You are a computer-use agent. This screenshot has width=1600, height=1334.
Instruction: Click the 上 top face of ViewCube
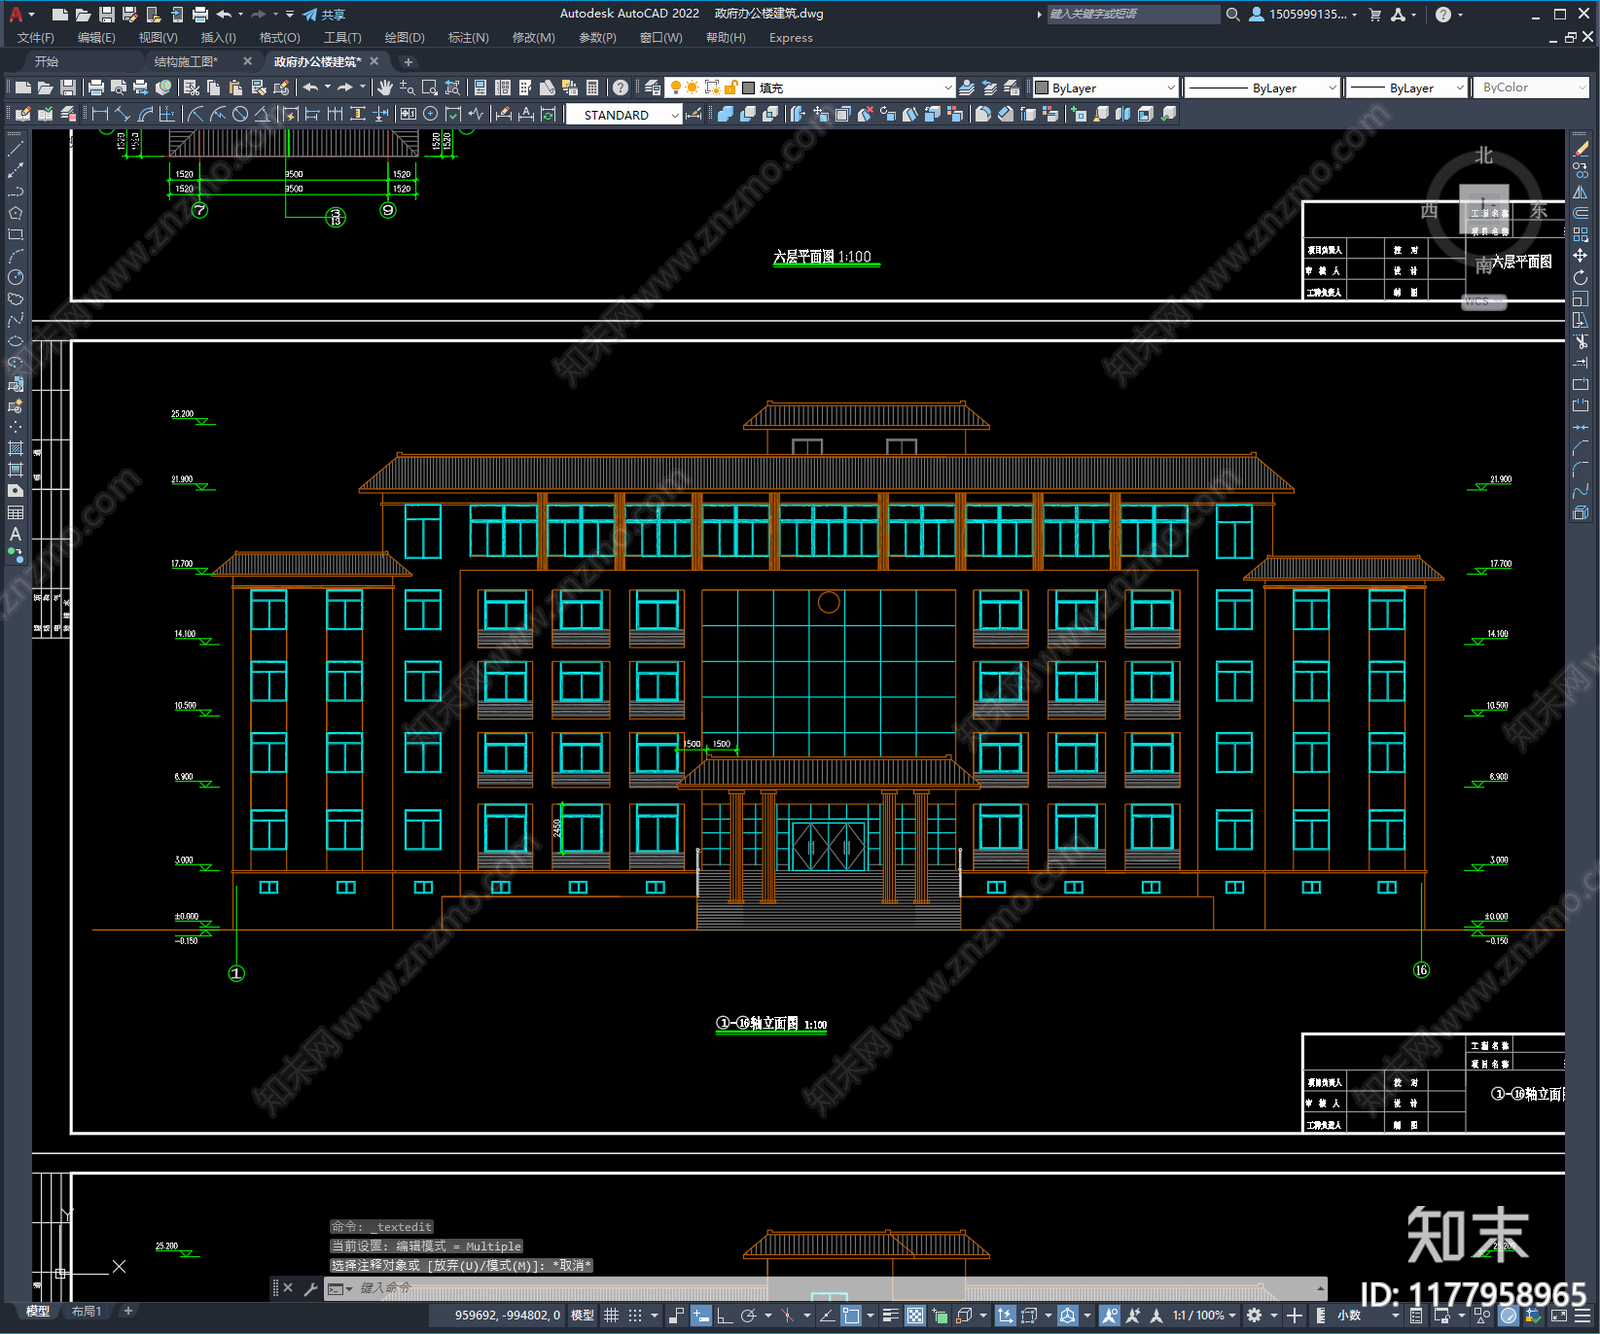[x=1484, y=208]
